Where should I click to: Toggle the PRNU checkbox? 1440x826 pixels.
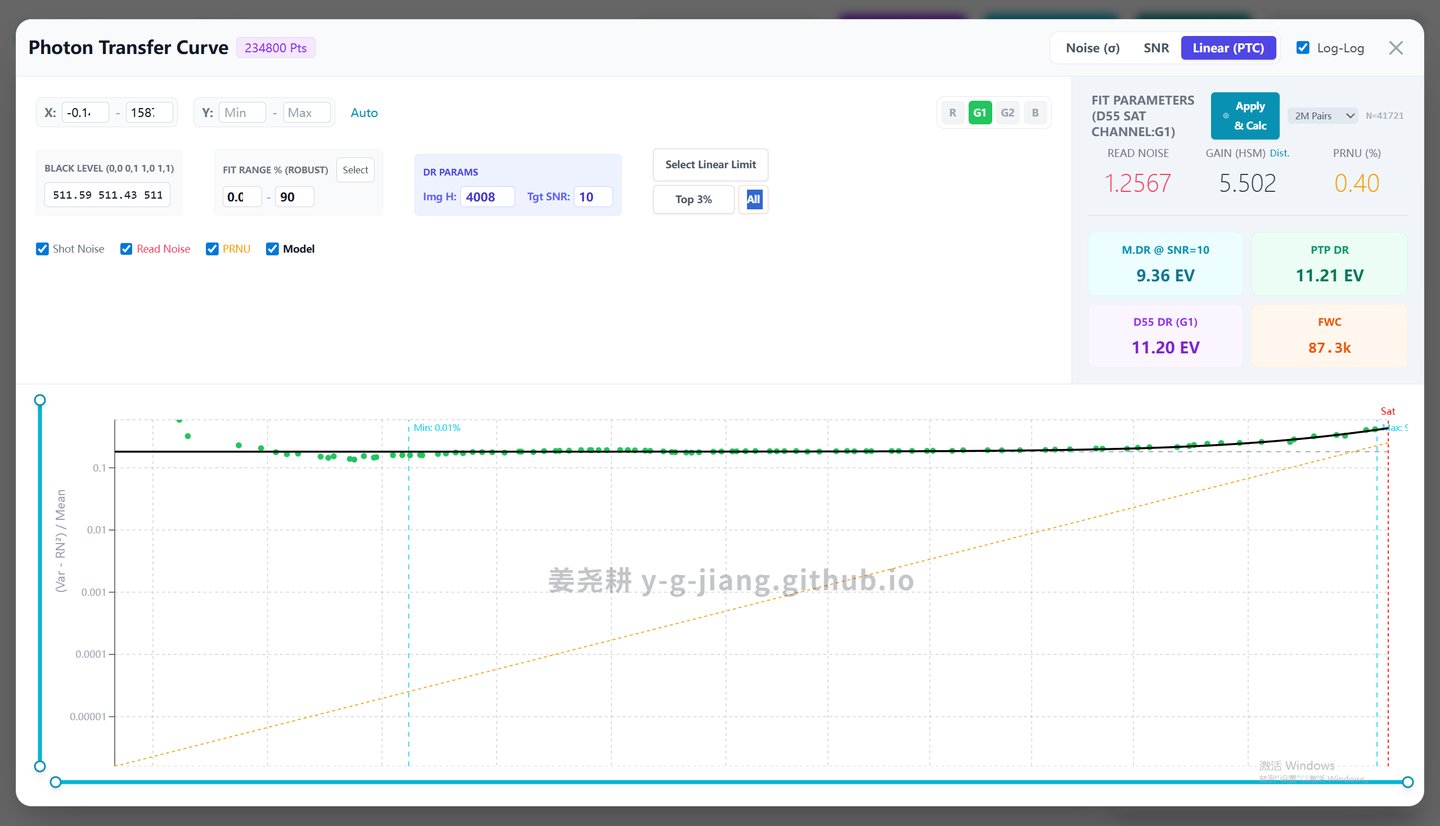[212, 249]
